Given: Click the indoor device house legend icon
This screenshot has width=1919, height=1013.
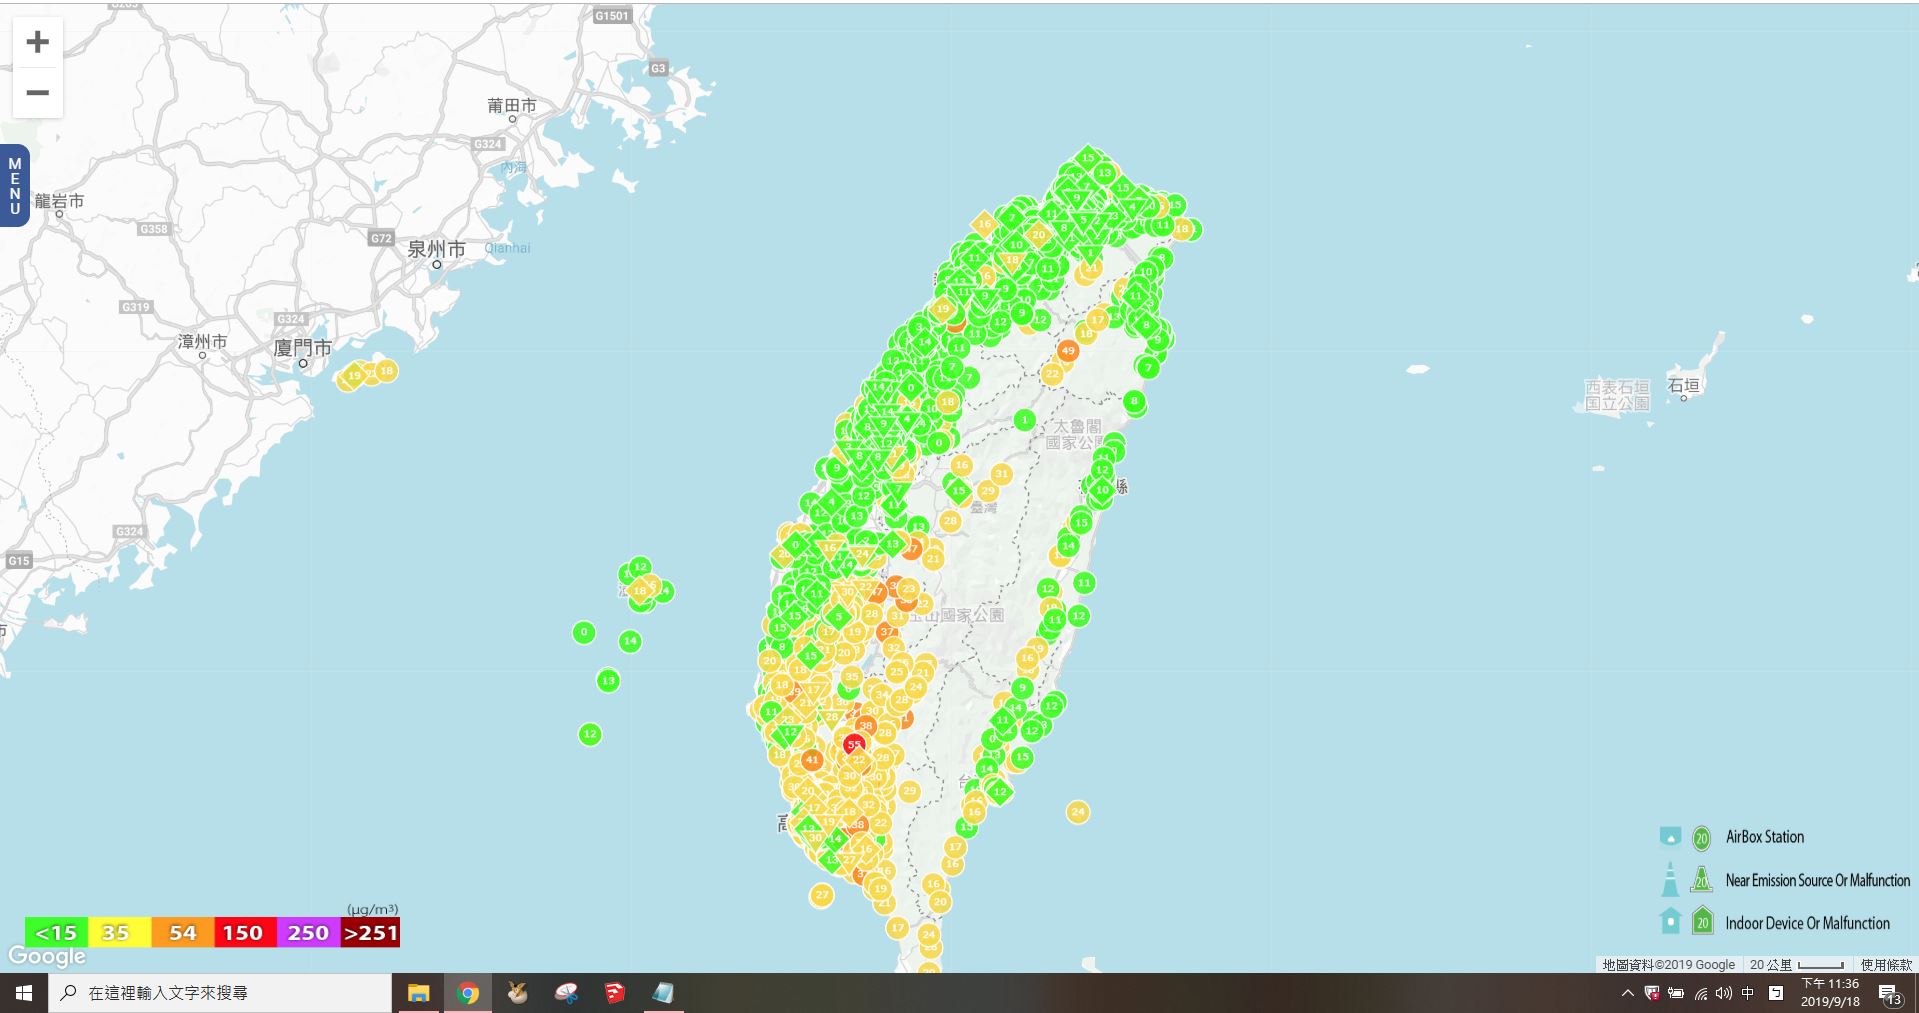Looking at the screenshot, I should point(1670,921).
